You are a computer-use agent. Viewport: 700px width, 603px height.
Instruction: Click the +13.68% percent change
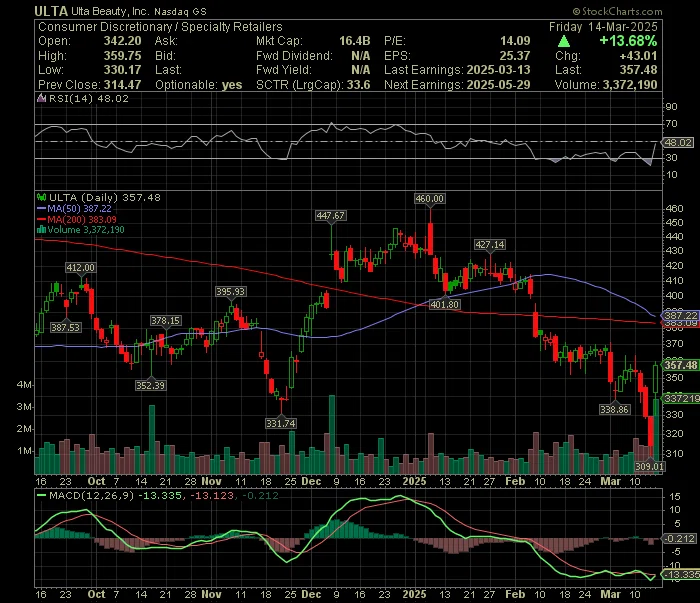click(x=628, y=41)
